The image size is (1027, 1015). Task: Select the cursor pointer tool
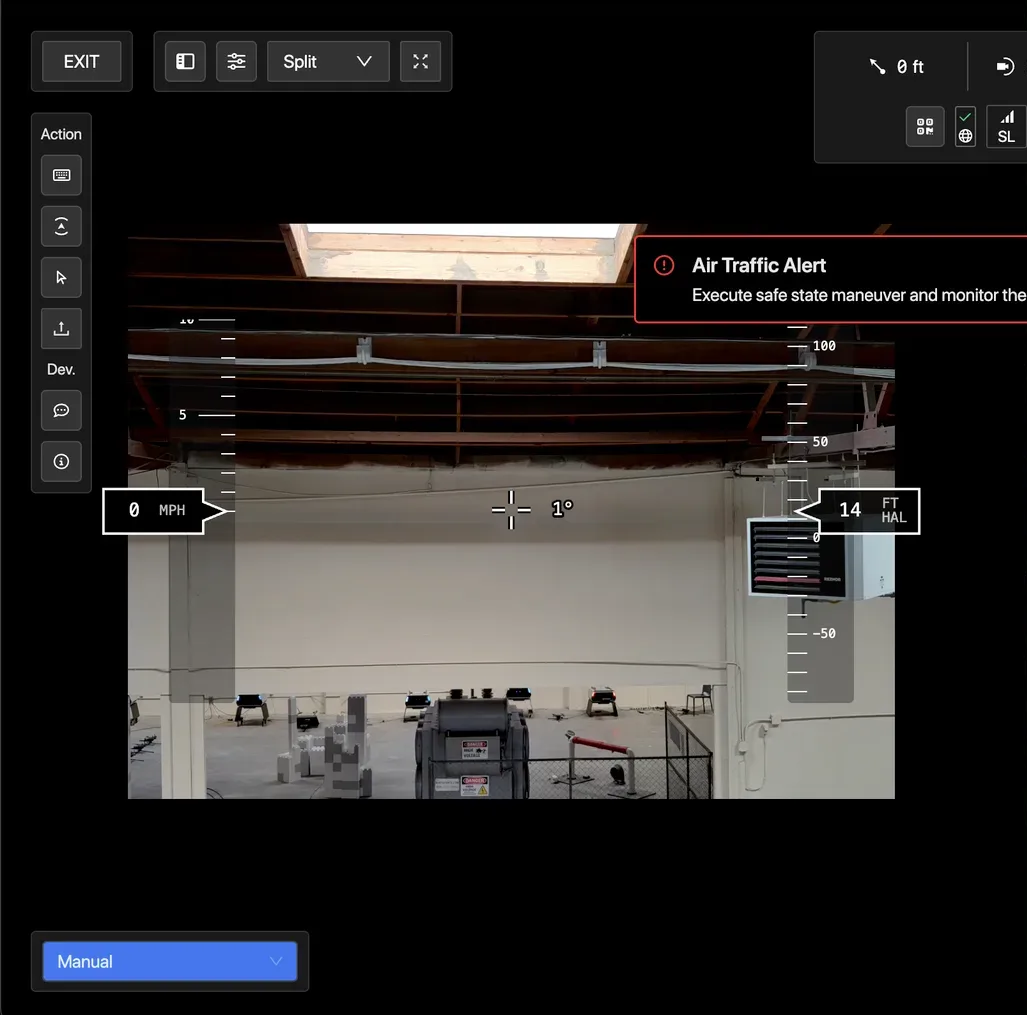click(61, 277)
